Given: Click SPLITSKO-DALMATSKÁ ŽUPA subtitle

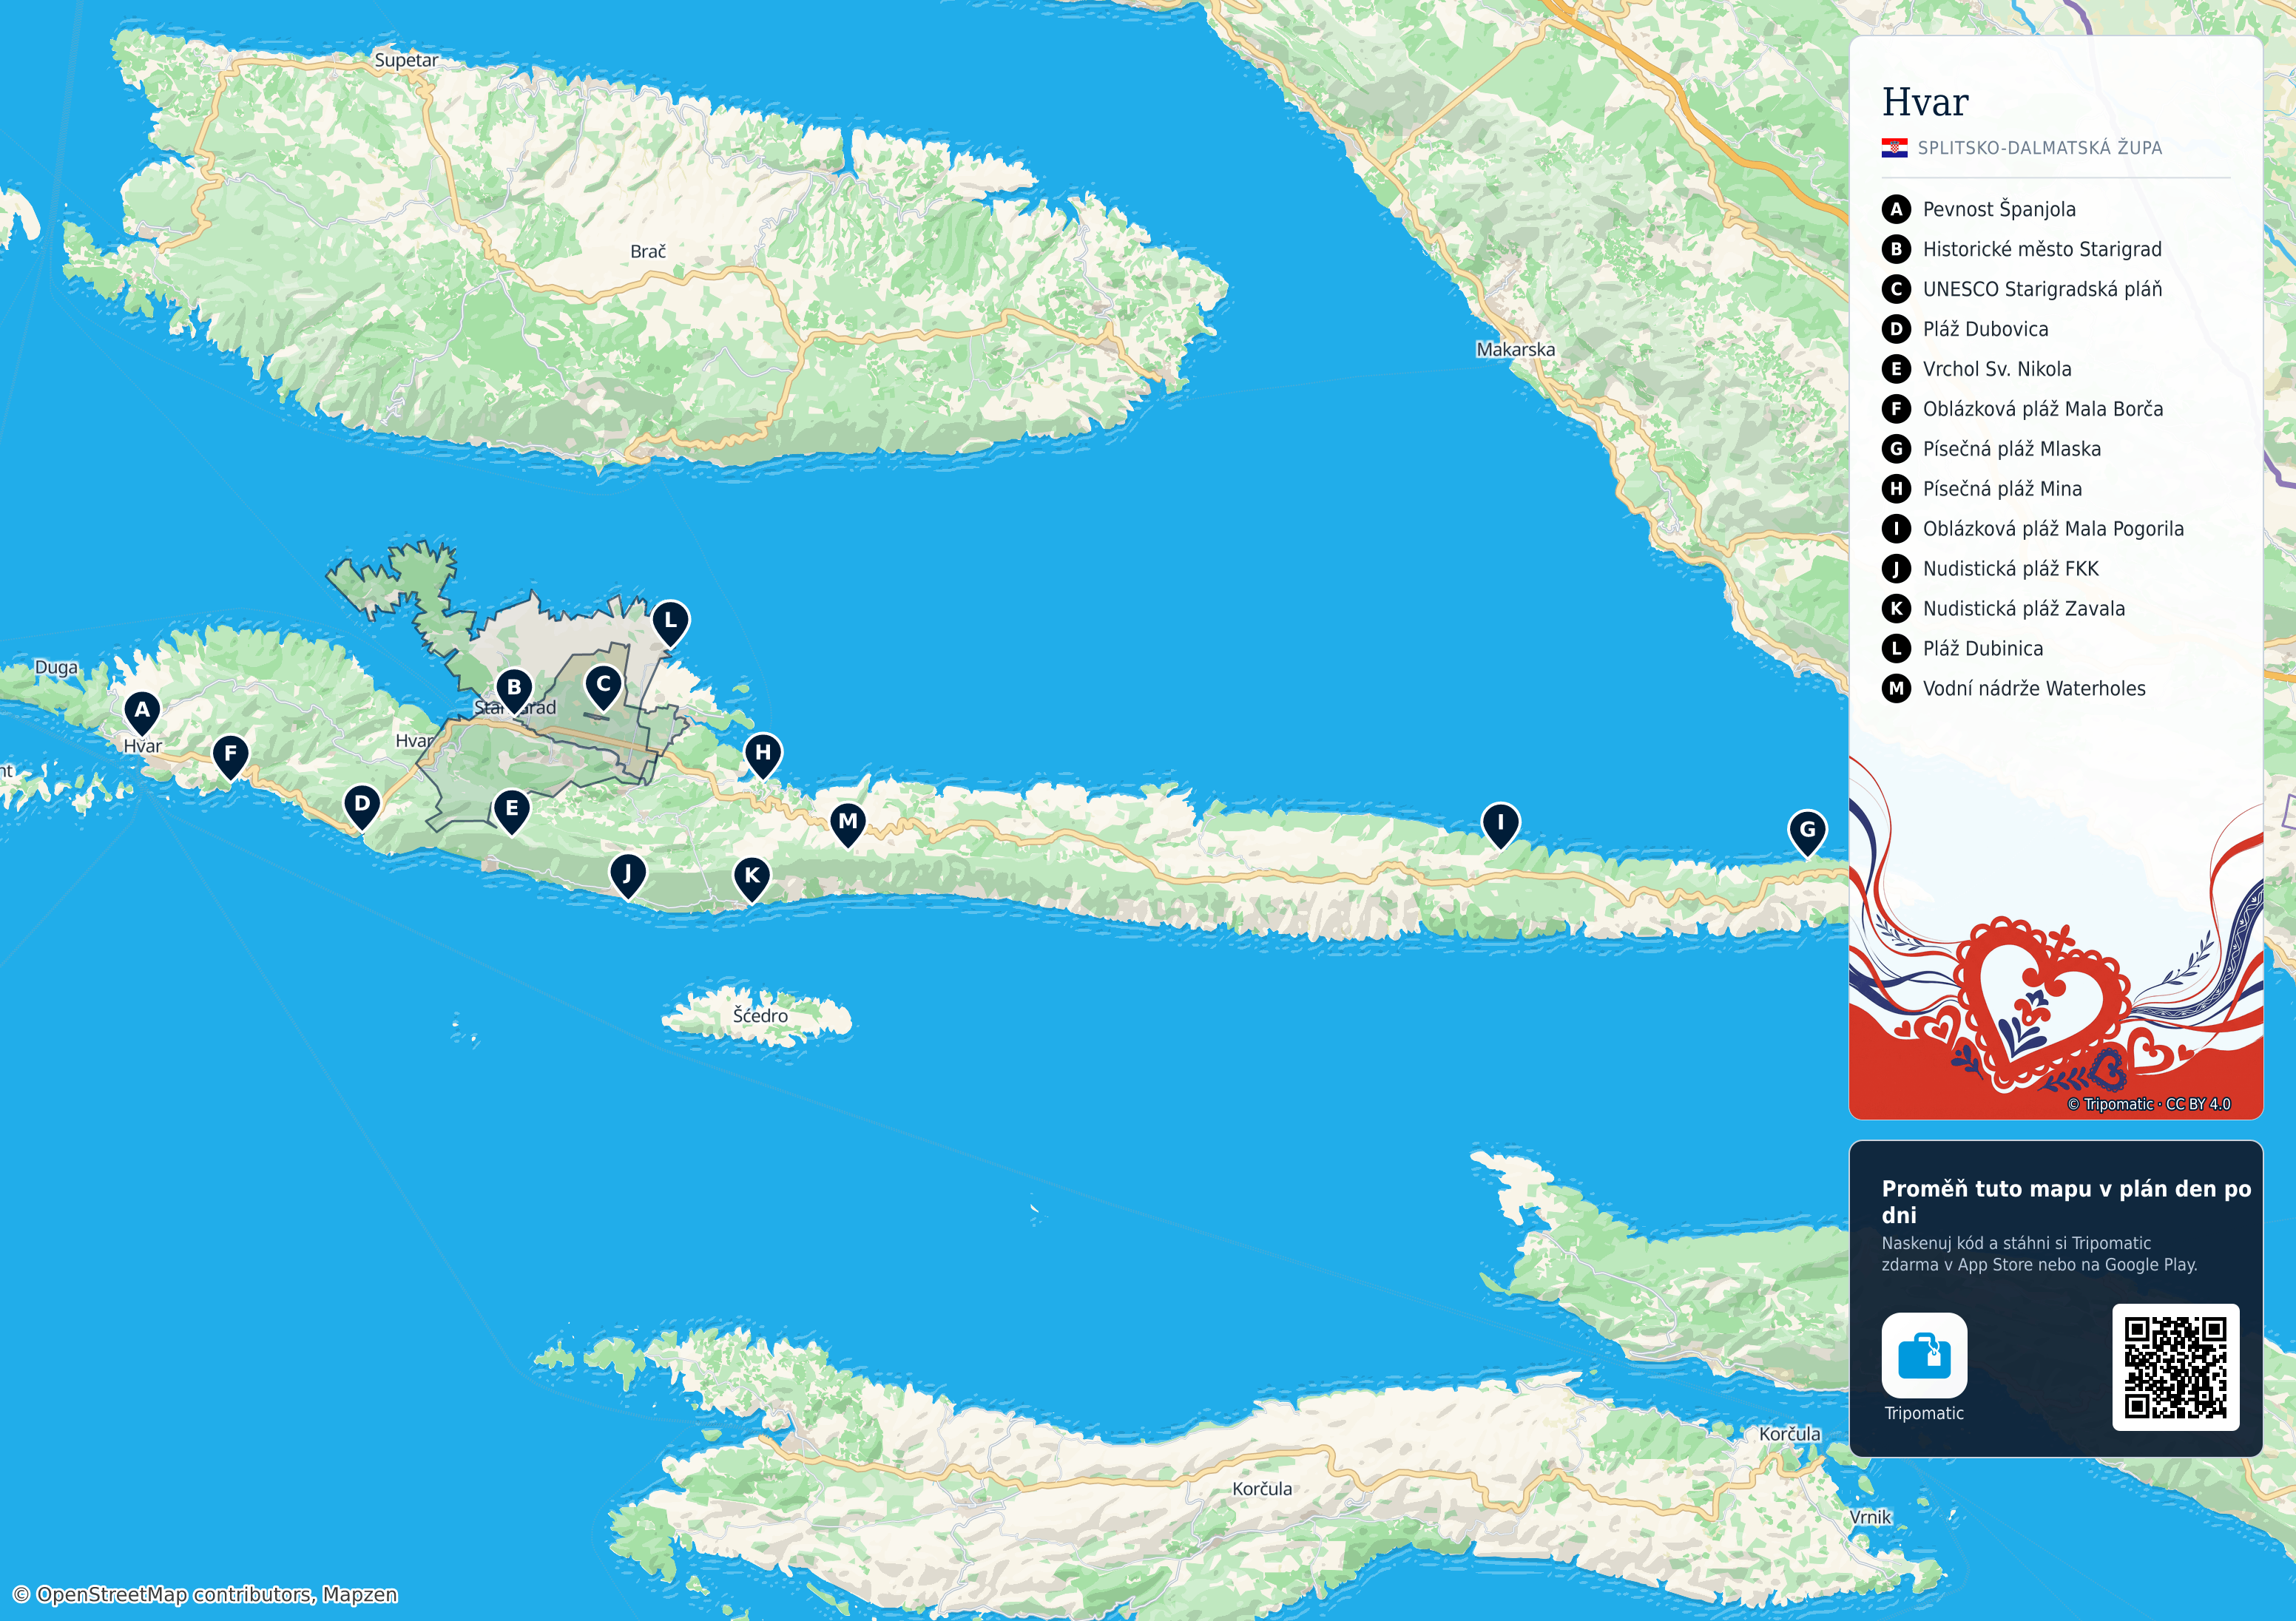Looking at the screenshot, I should [x=2040, y=148].
